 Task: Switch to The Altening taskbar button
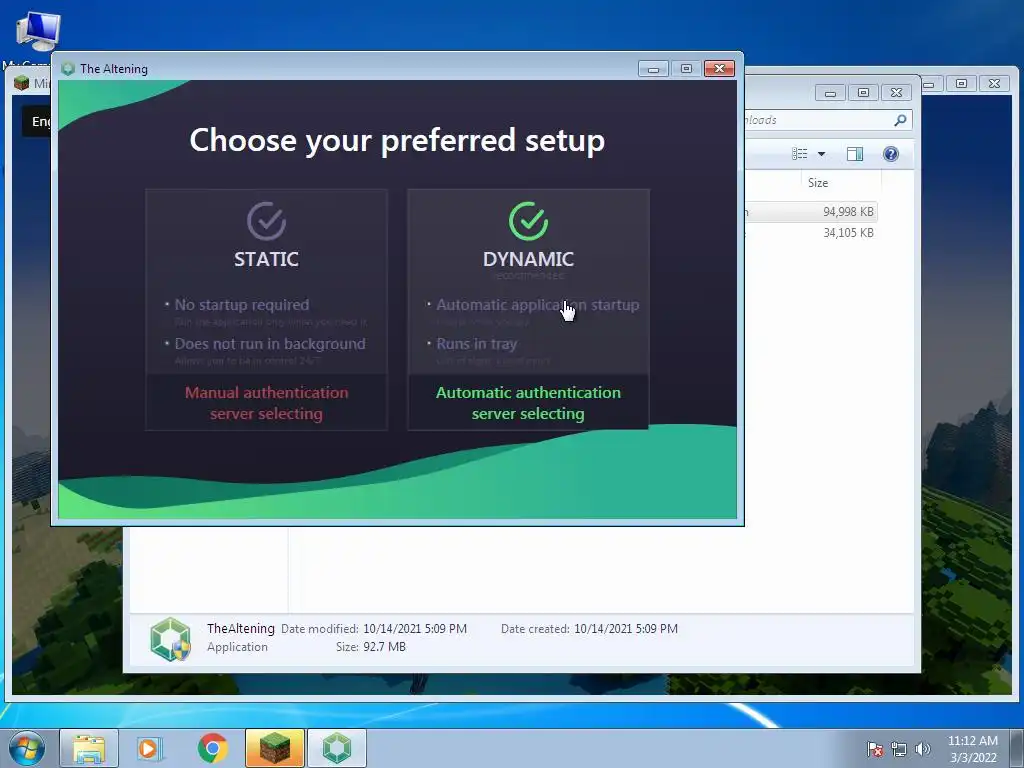point(337,748)
